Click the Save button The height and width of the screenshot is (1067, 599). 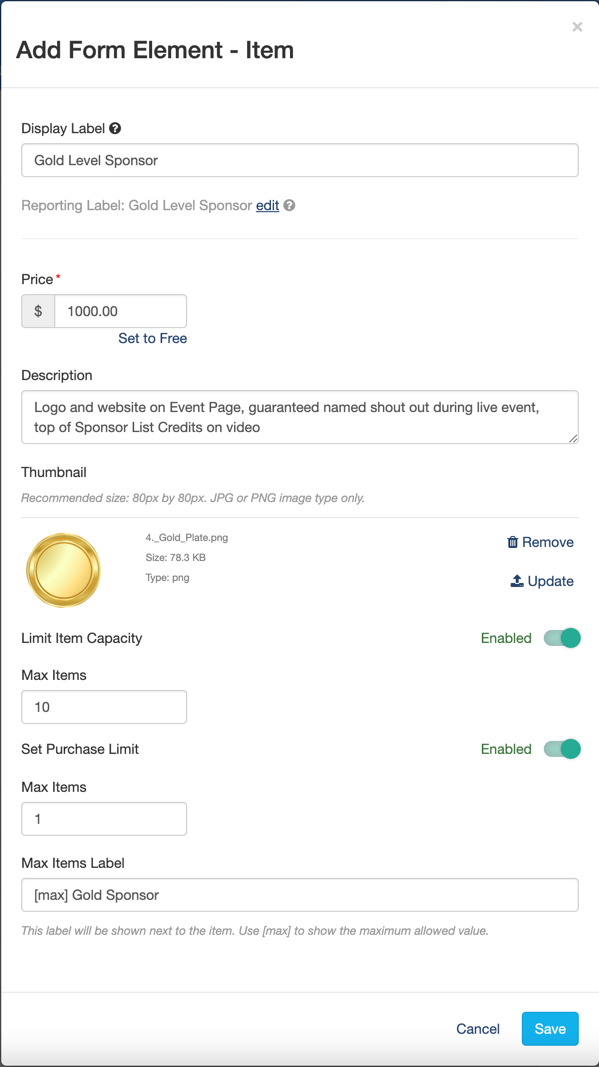(550, 1029)
